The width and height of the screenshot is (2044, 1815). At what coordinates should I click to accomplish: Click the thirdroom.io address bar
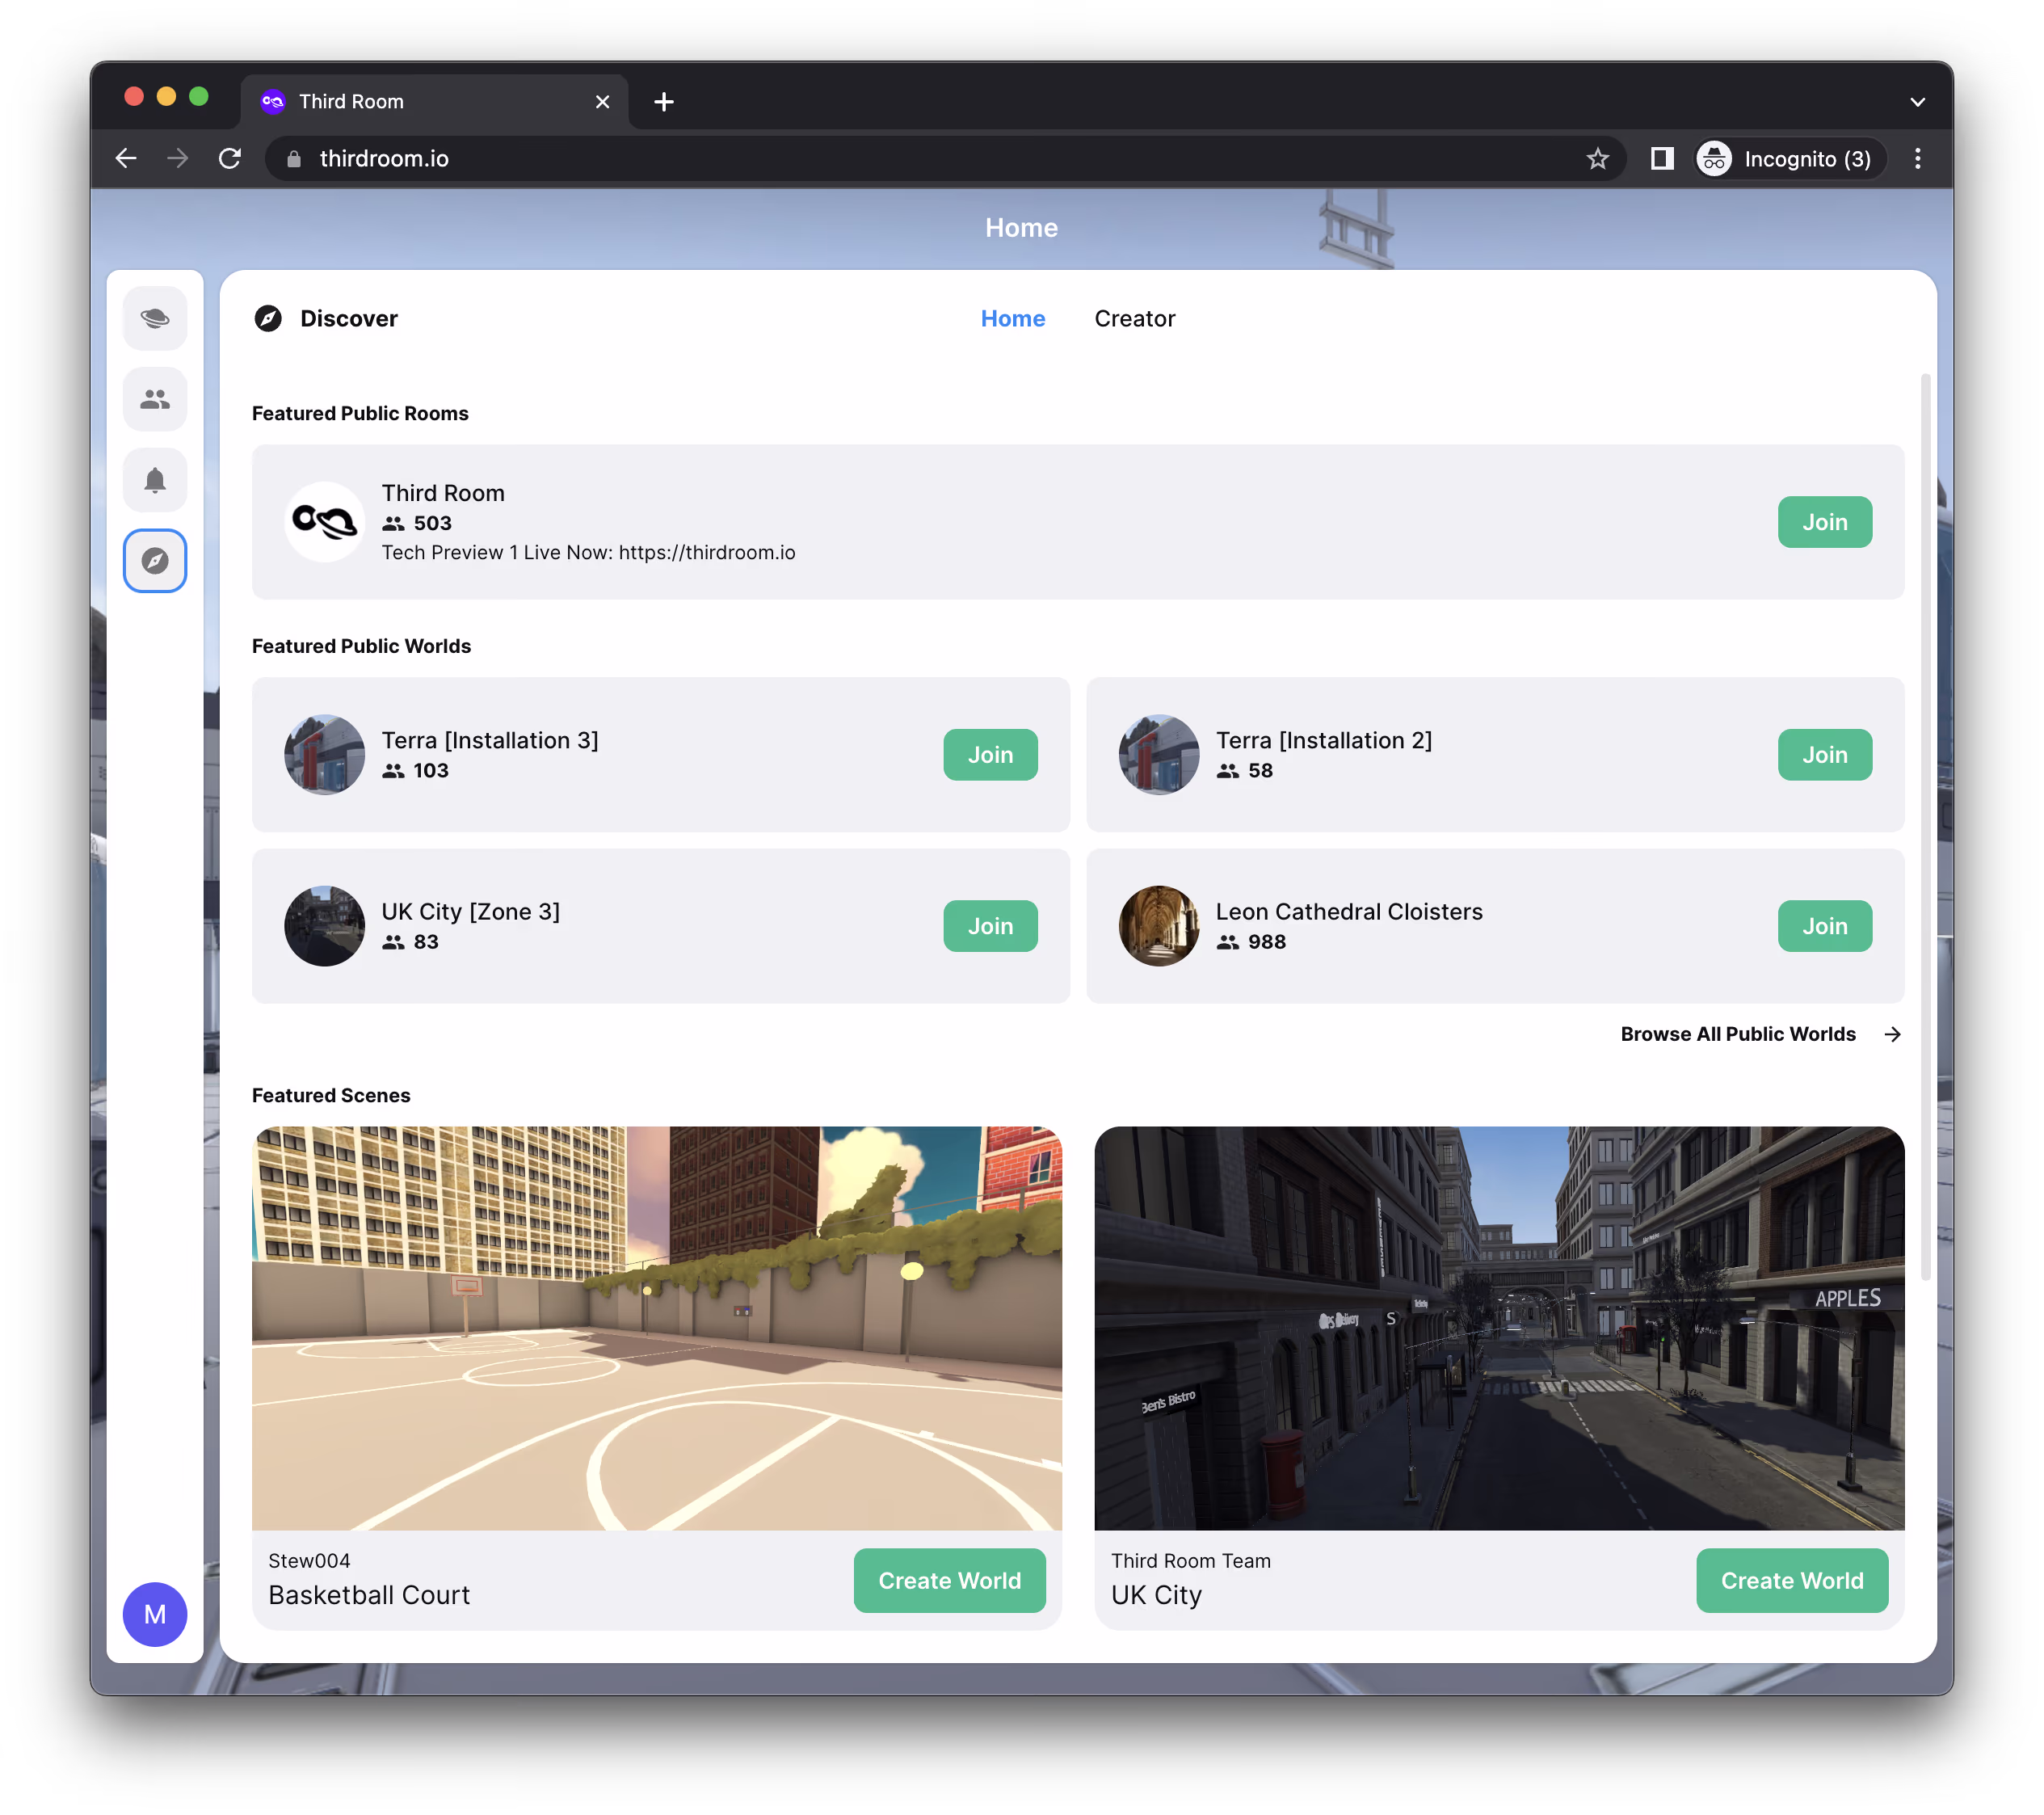(x=900, y=159)
